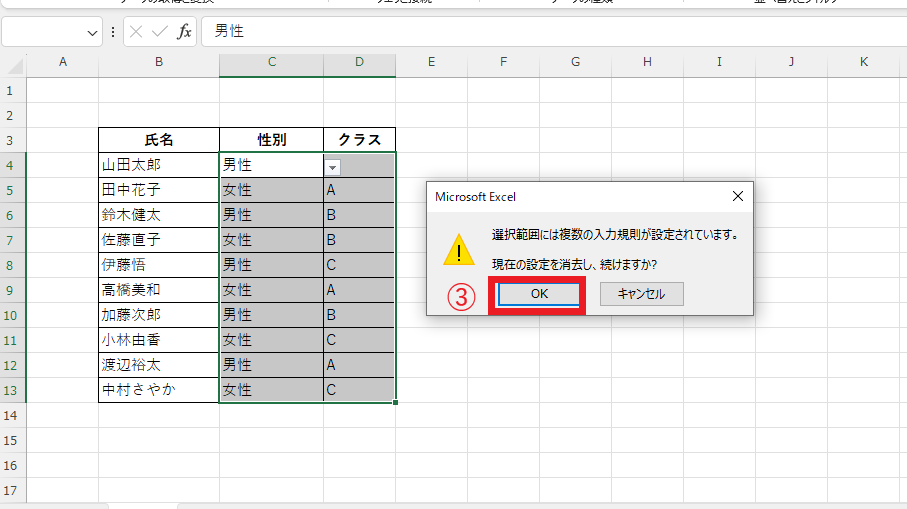
Task: Click the formula bar input showing 男性
Action: click(554, 31)
